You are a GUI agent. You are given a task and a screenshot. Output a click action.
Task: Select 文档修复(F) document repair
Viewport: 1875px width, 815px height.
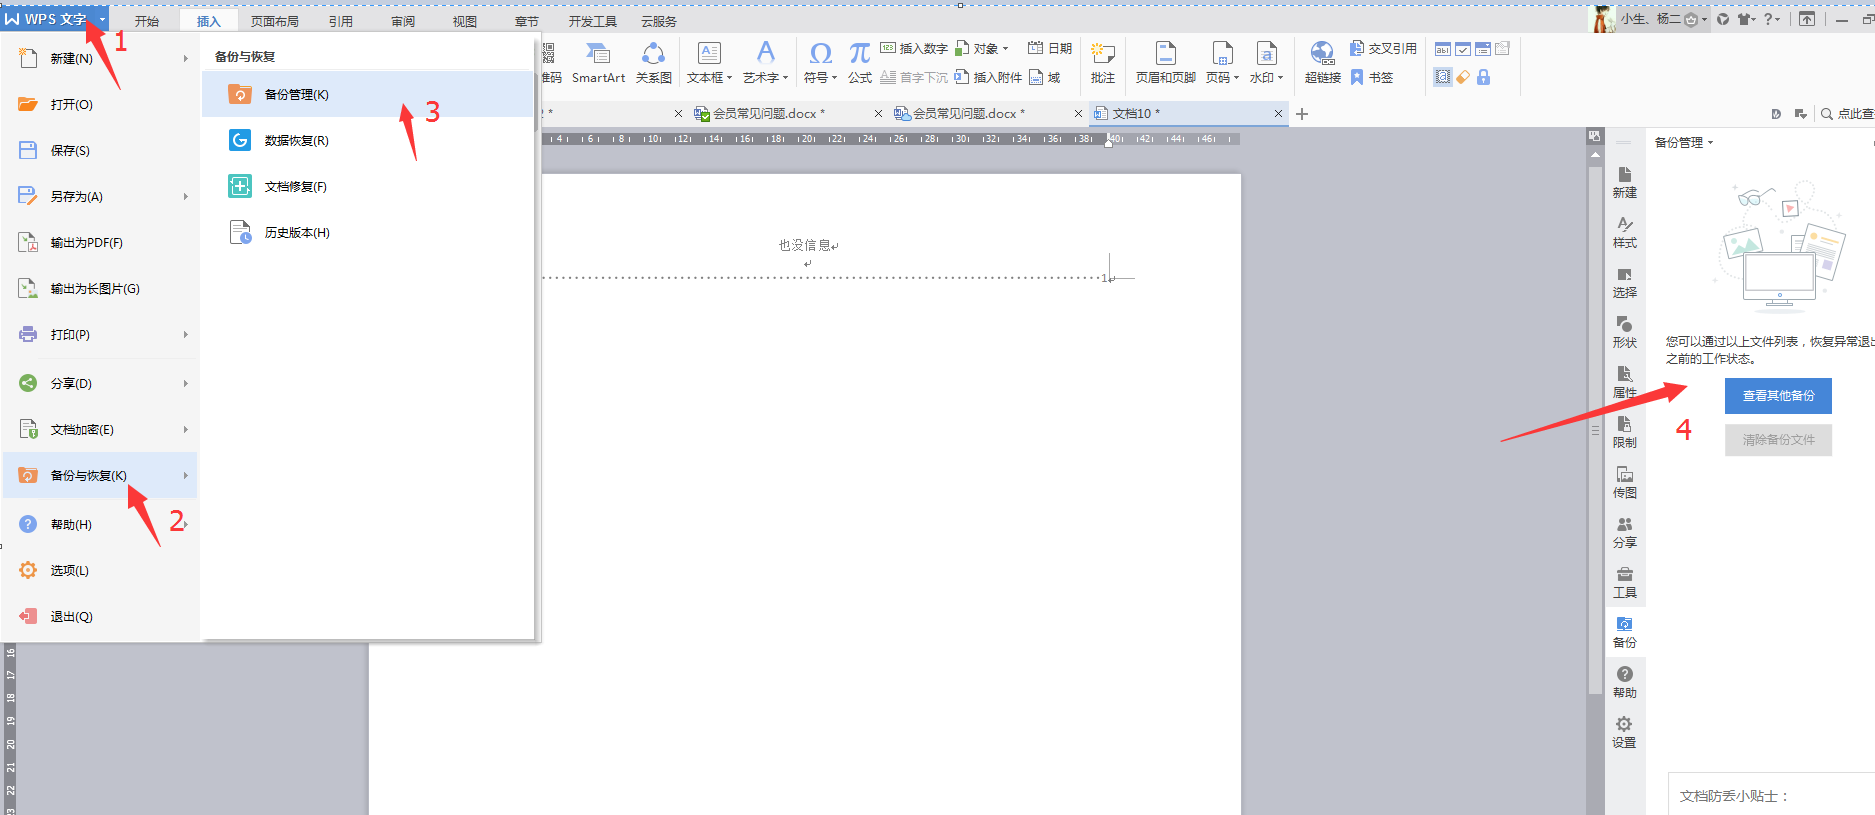pos(295,187)
